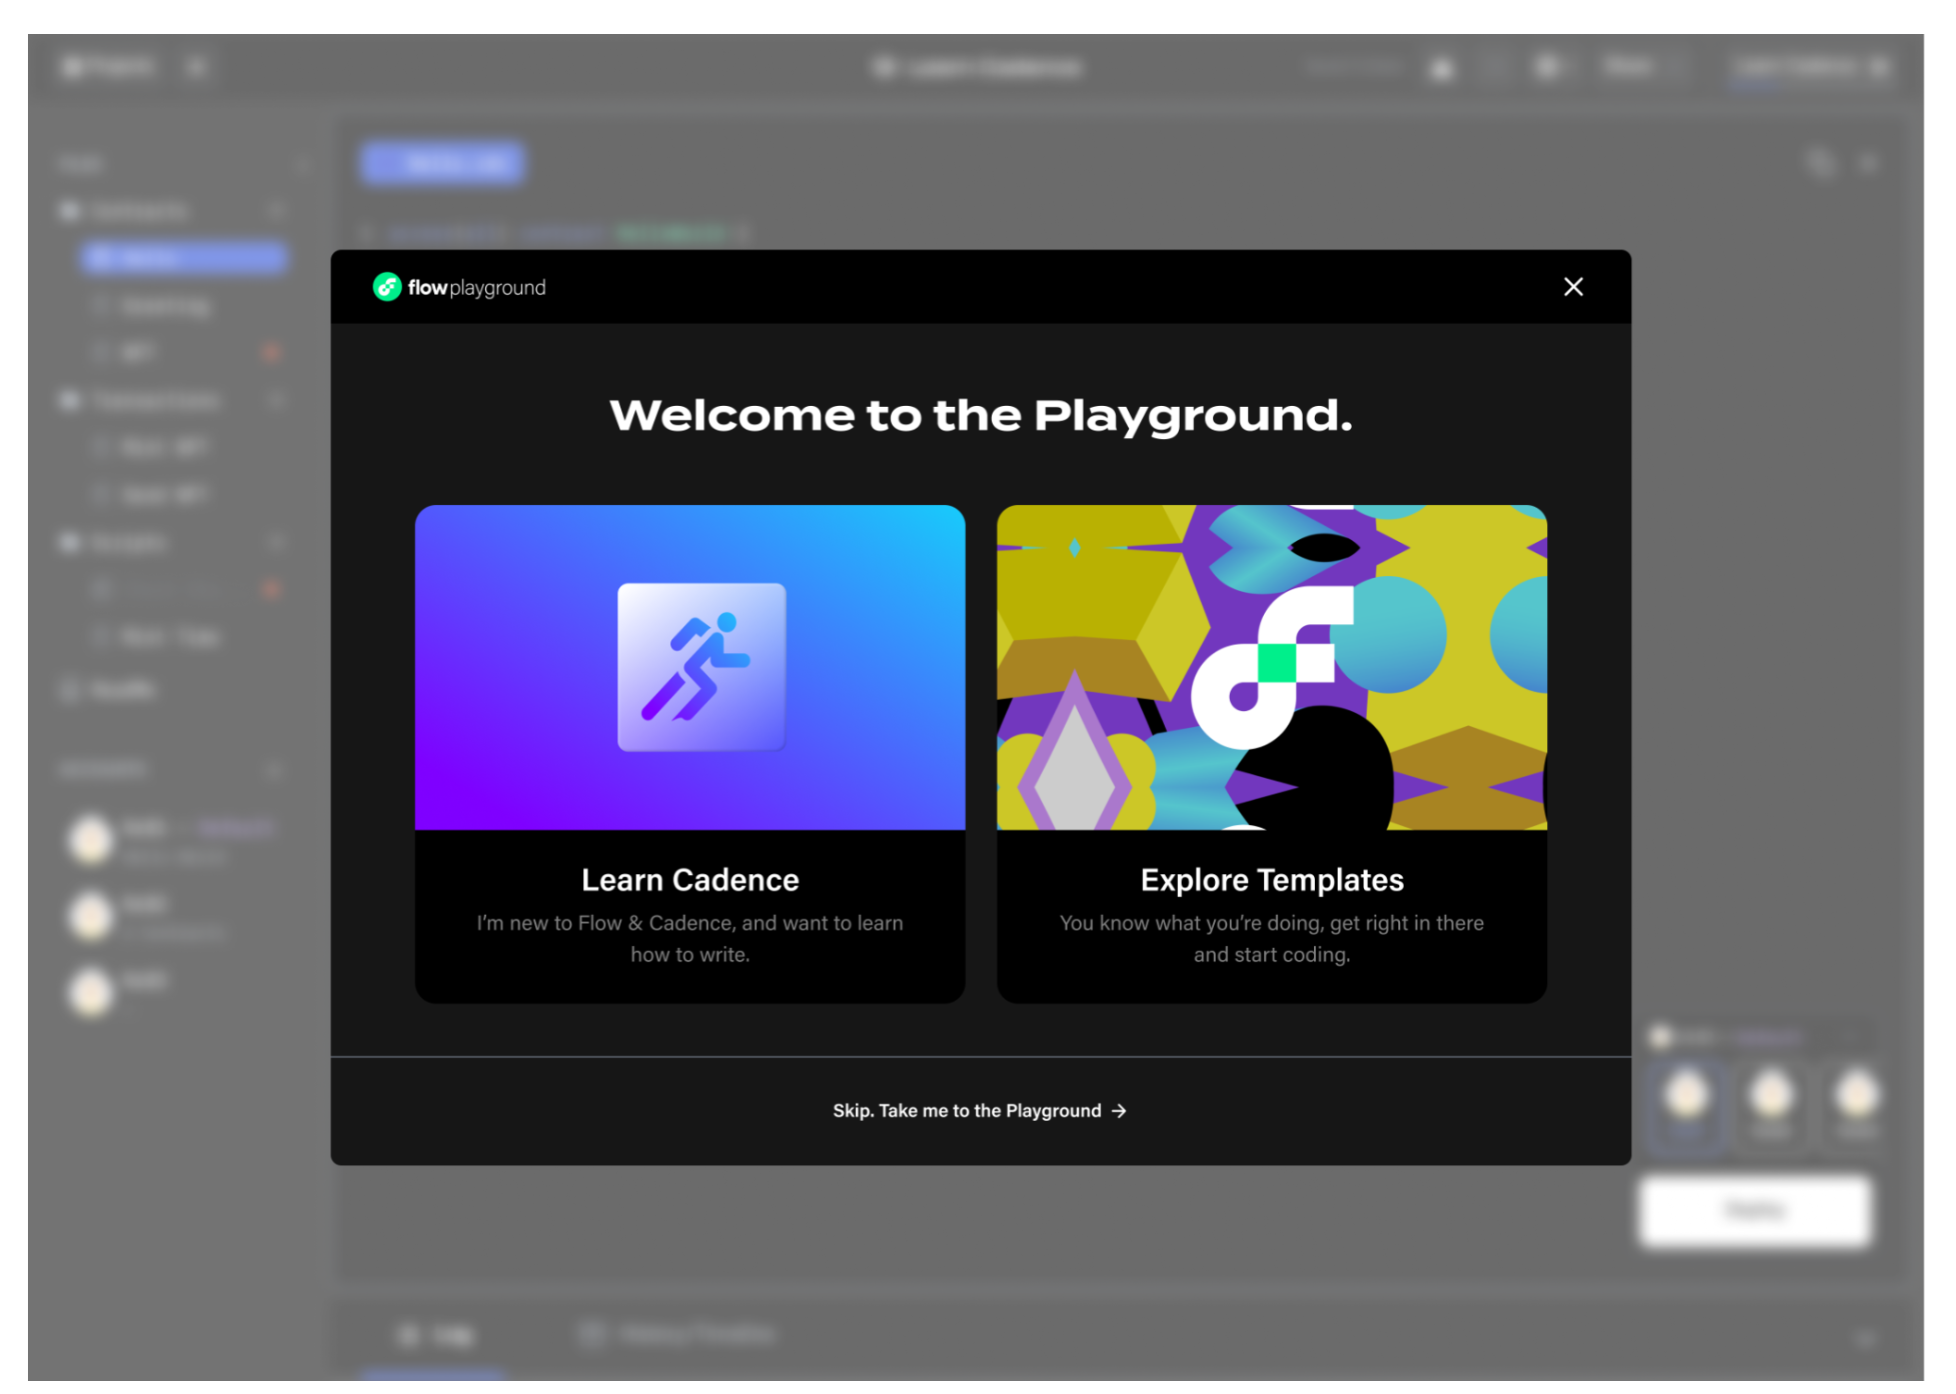
Task: Click "I'm new to Flow & Cadence" description
Action: [690, 938]
